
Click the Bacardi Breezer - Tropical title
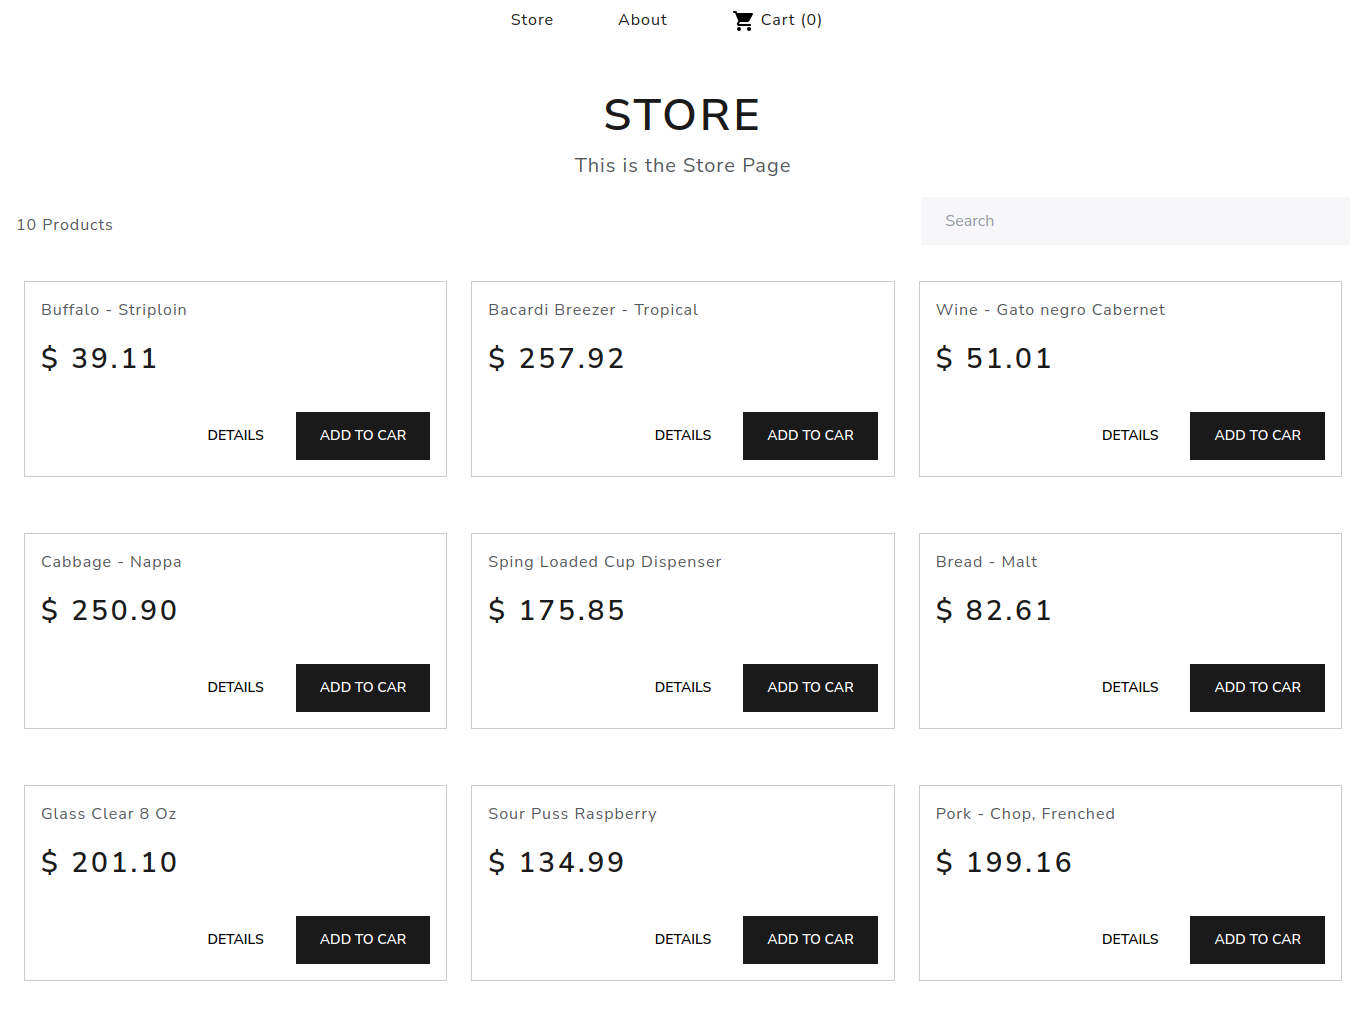tap(593, 310)
